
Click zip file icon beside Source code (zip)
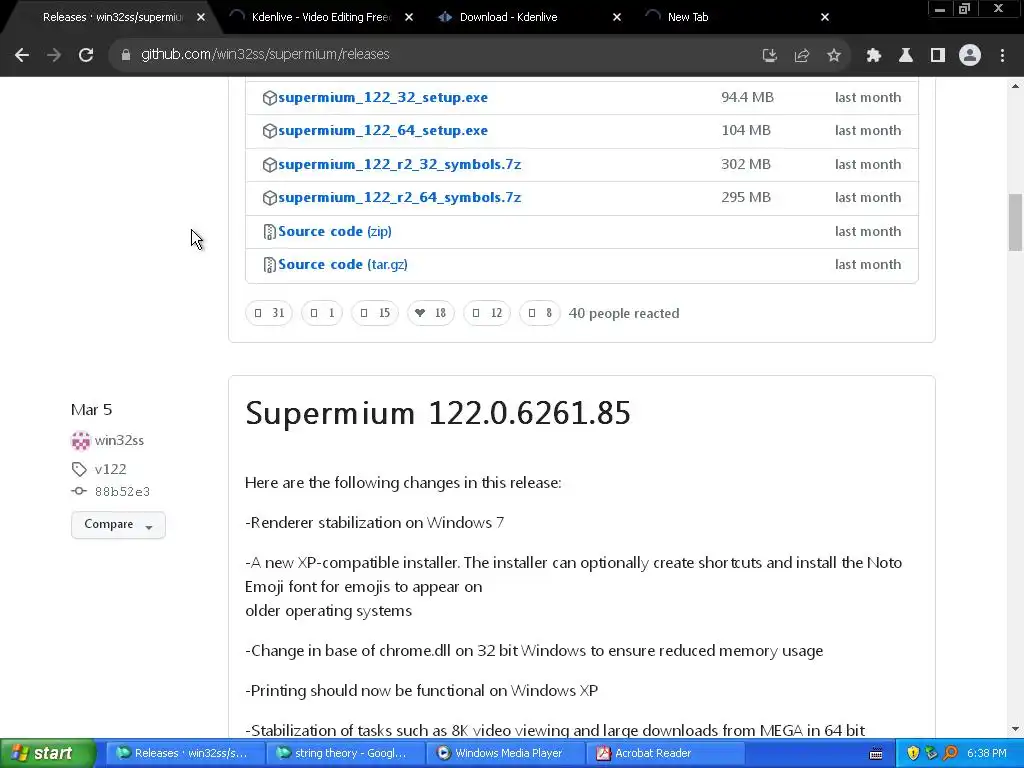tap(269, 232)
